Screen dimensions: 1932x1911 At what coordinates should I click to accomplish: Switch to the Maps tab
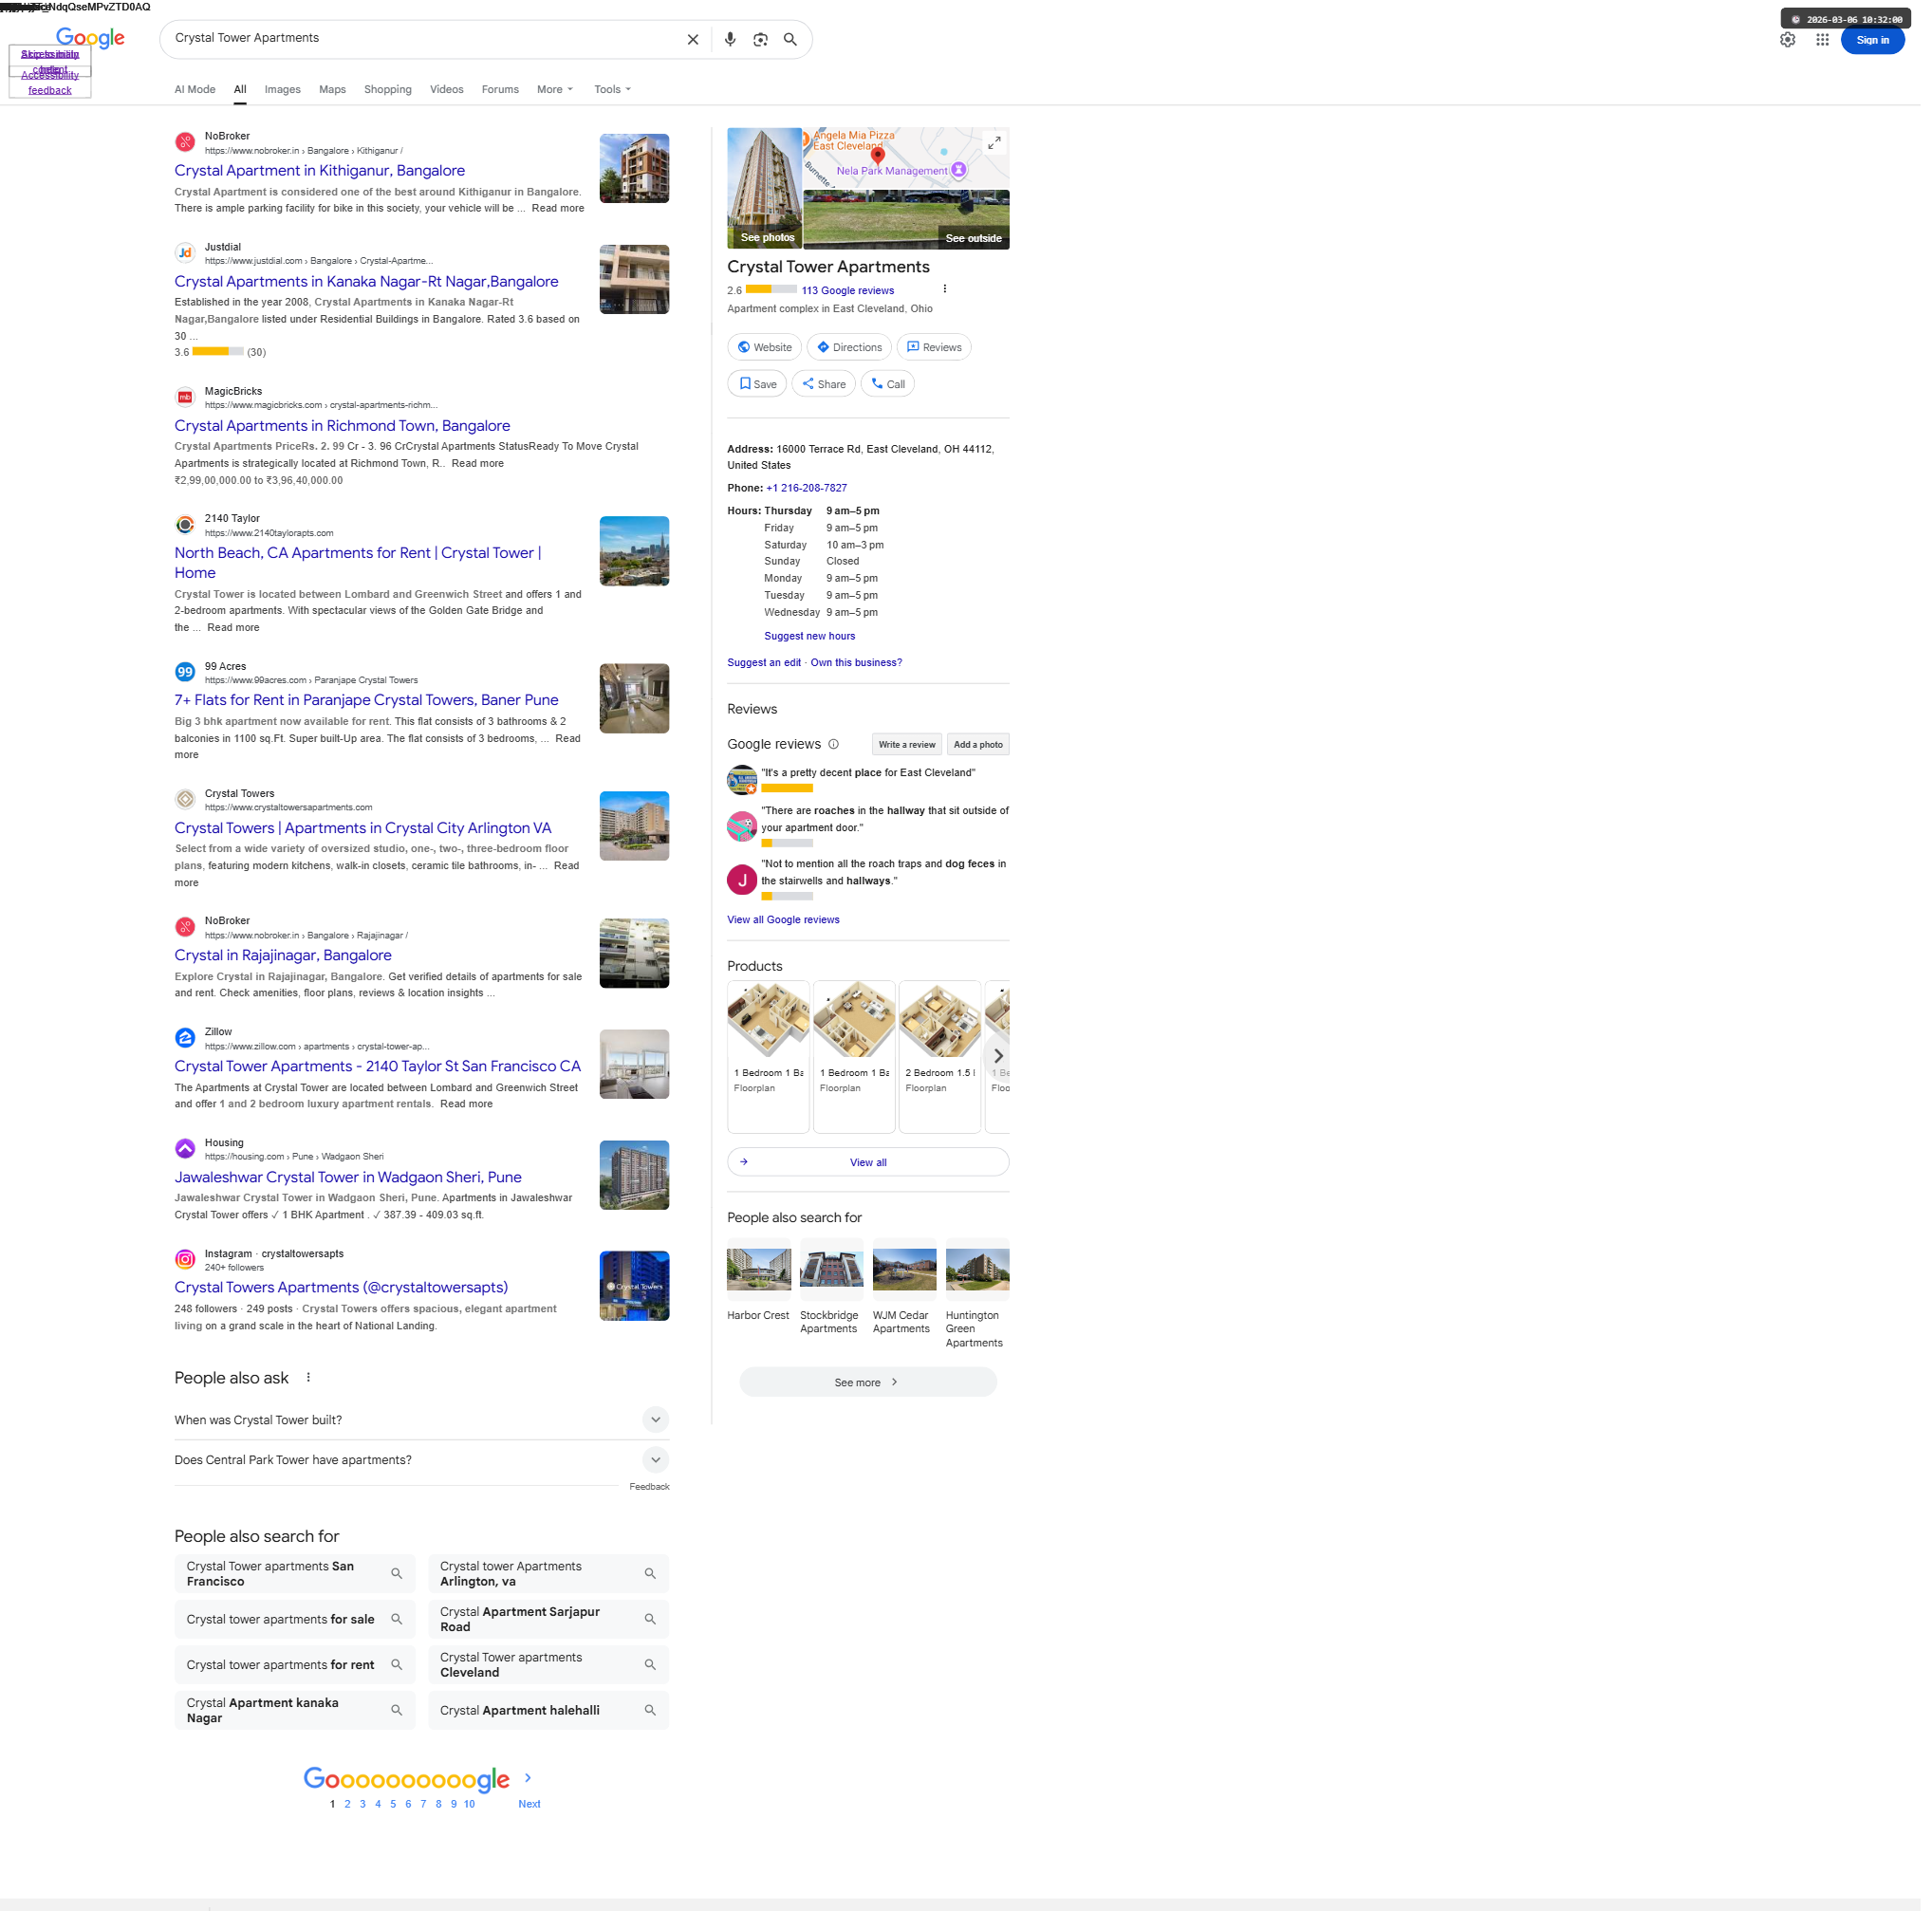click(334, 90)
